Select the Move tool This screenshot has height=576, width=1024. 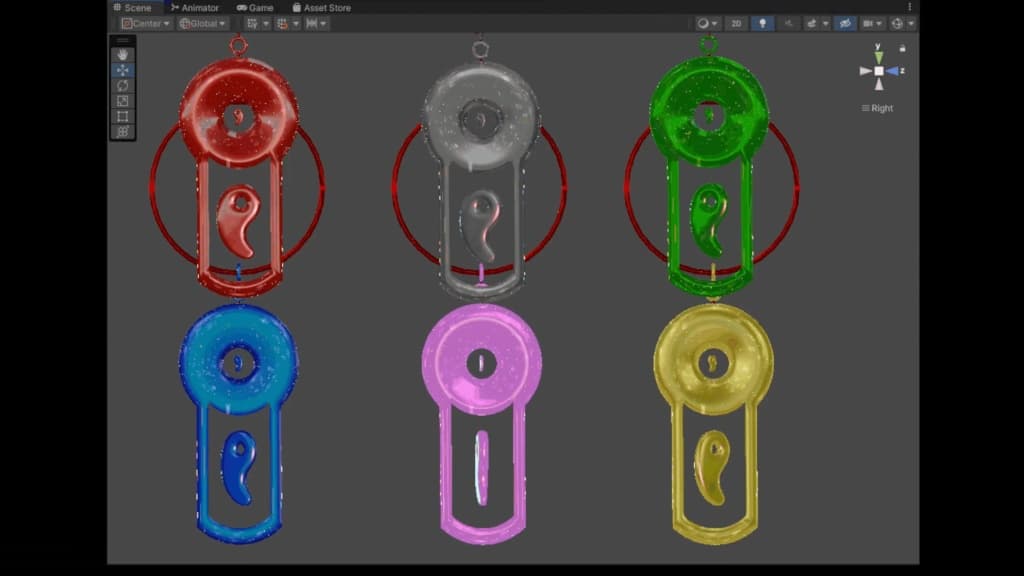click(x=123, y=70)
